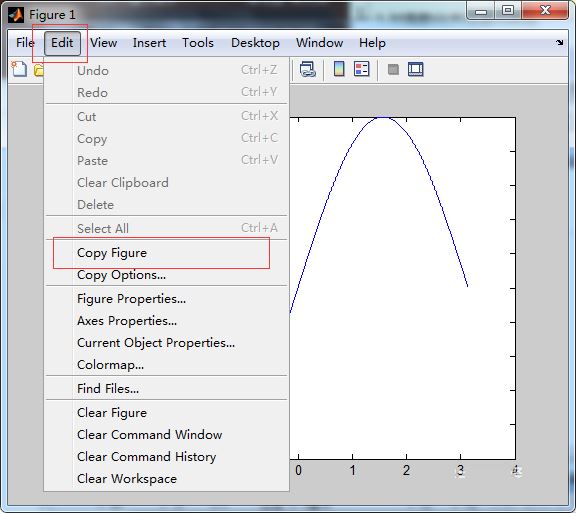Click the greyed Undo entry
The height and width of the screenshot is (513, 576).
(x=166, y=71)
